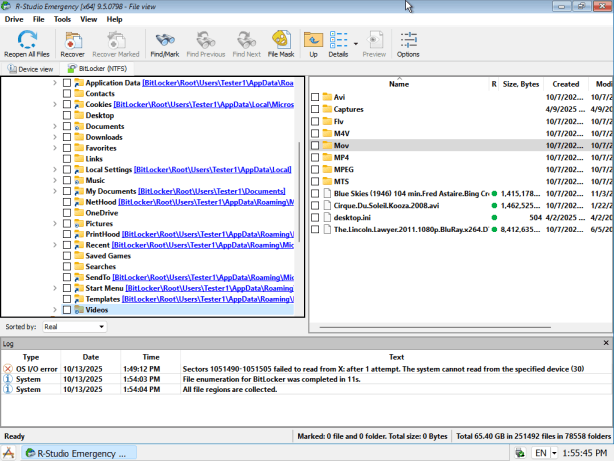The width and height of the screenshot is (614, 461).
Task: Click the Recover toolbar icon
Action: 73,40
